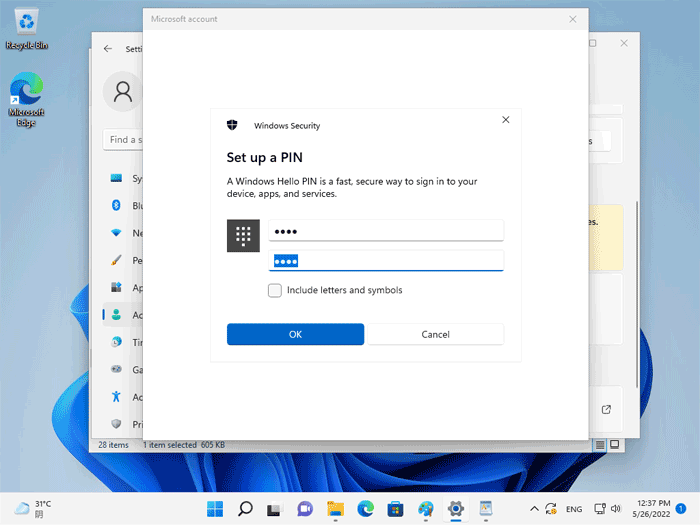Open Apps category icon in Settings
The width and height of the screenshot is (700, 525).
click(x=116, y=288)
